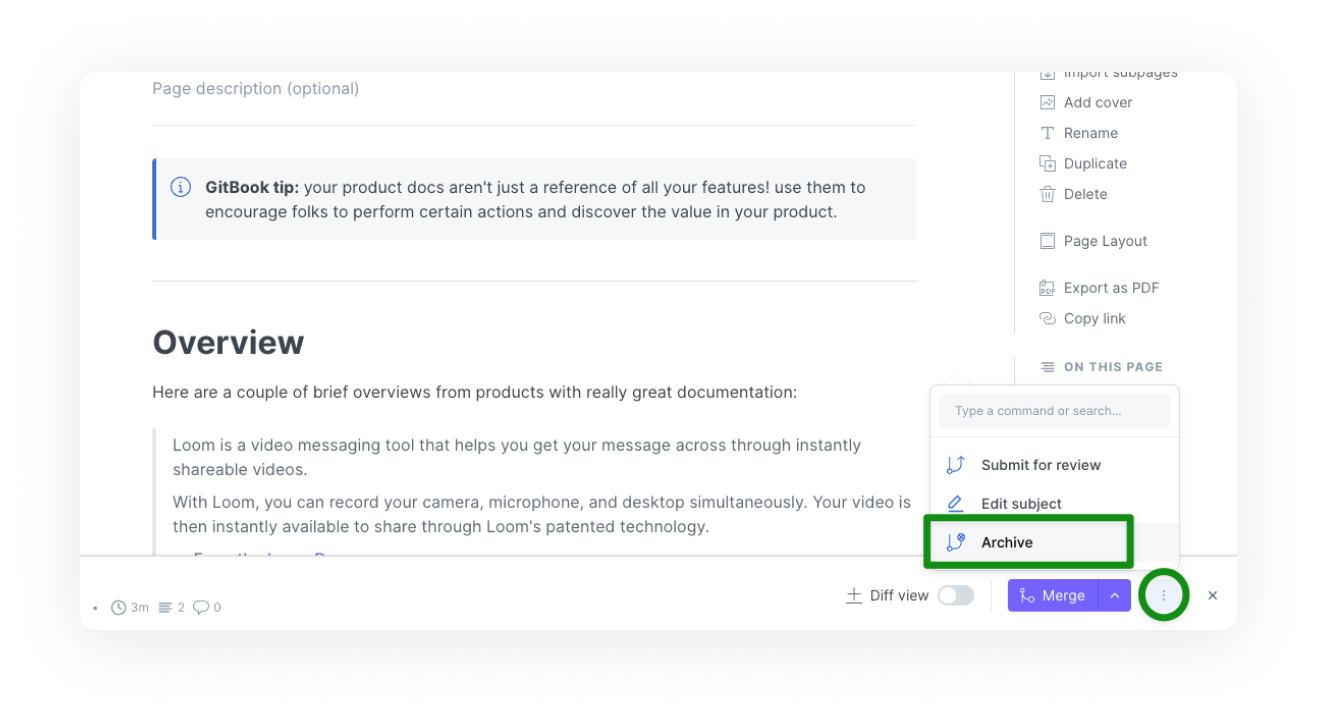Click the purple Merge button
This screenshot has height=711, width=1317.
coord(1053,595)
